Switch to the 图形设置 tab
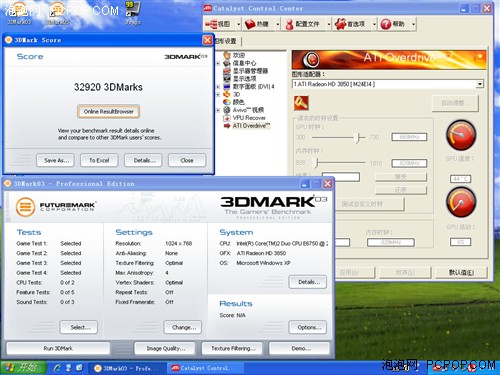 tap(227, 41)
